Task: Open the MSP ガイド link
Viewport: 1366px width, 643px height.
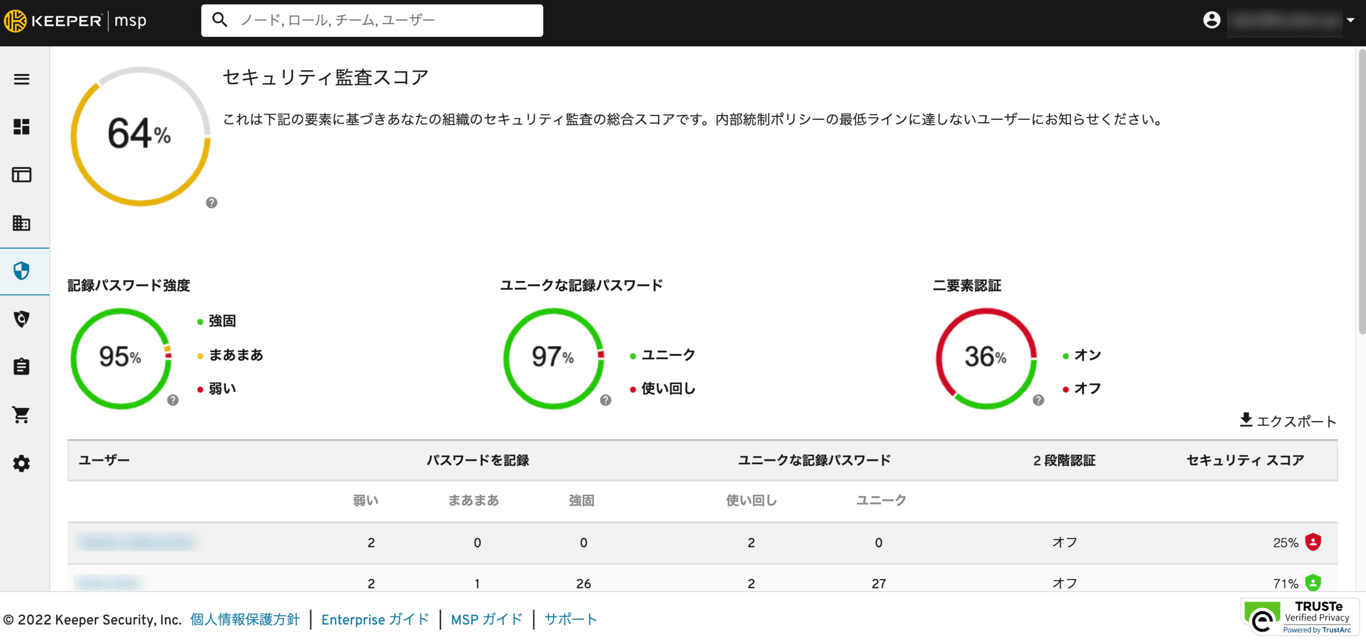Action: 487,619
